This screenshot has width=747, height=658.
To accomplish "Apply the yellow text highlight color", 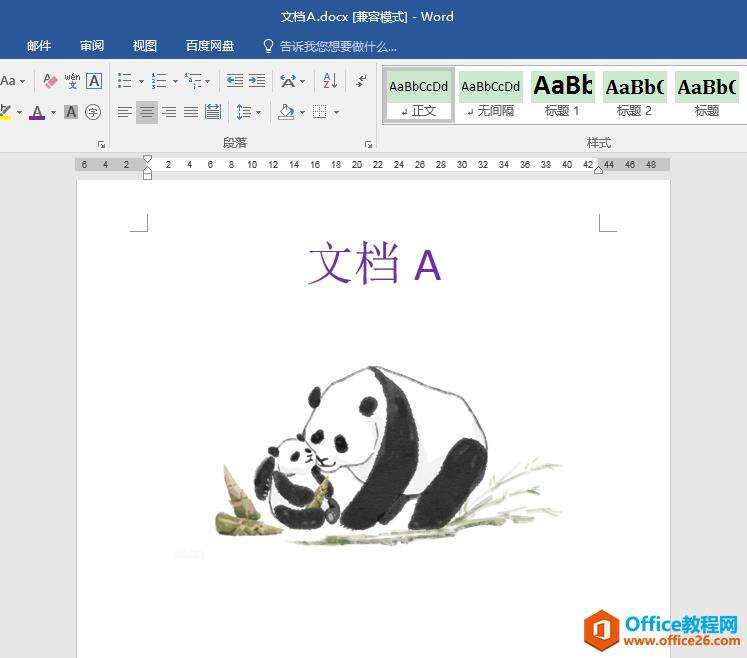I will (6, 112).
